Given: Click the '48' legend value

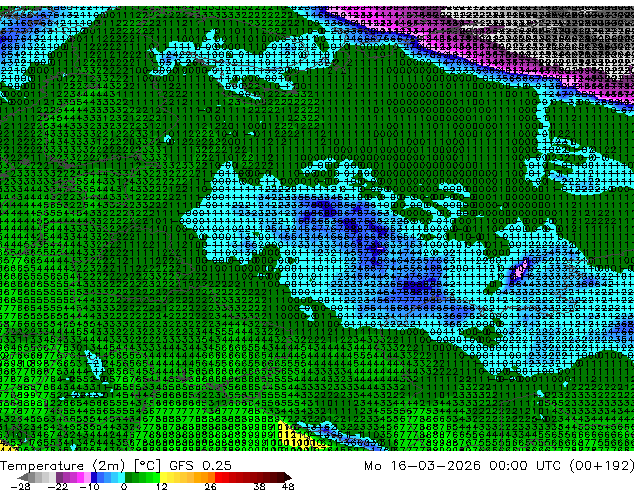Looking at the screenshot, I should point(288,486).
